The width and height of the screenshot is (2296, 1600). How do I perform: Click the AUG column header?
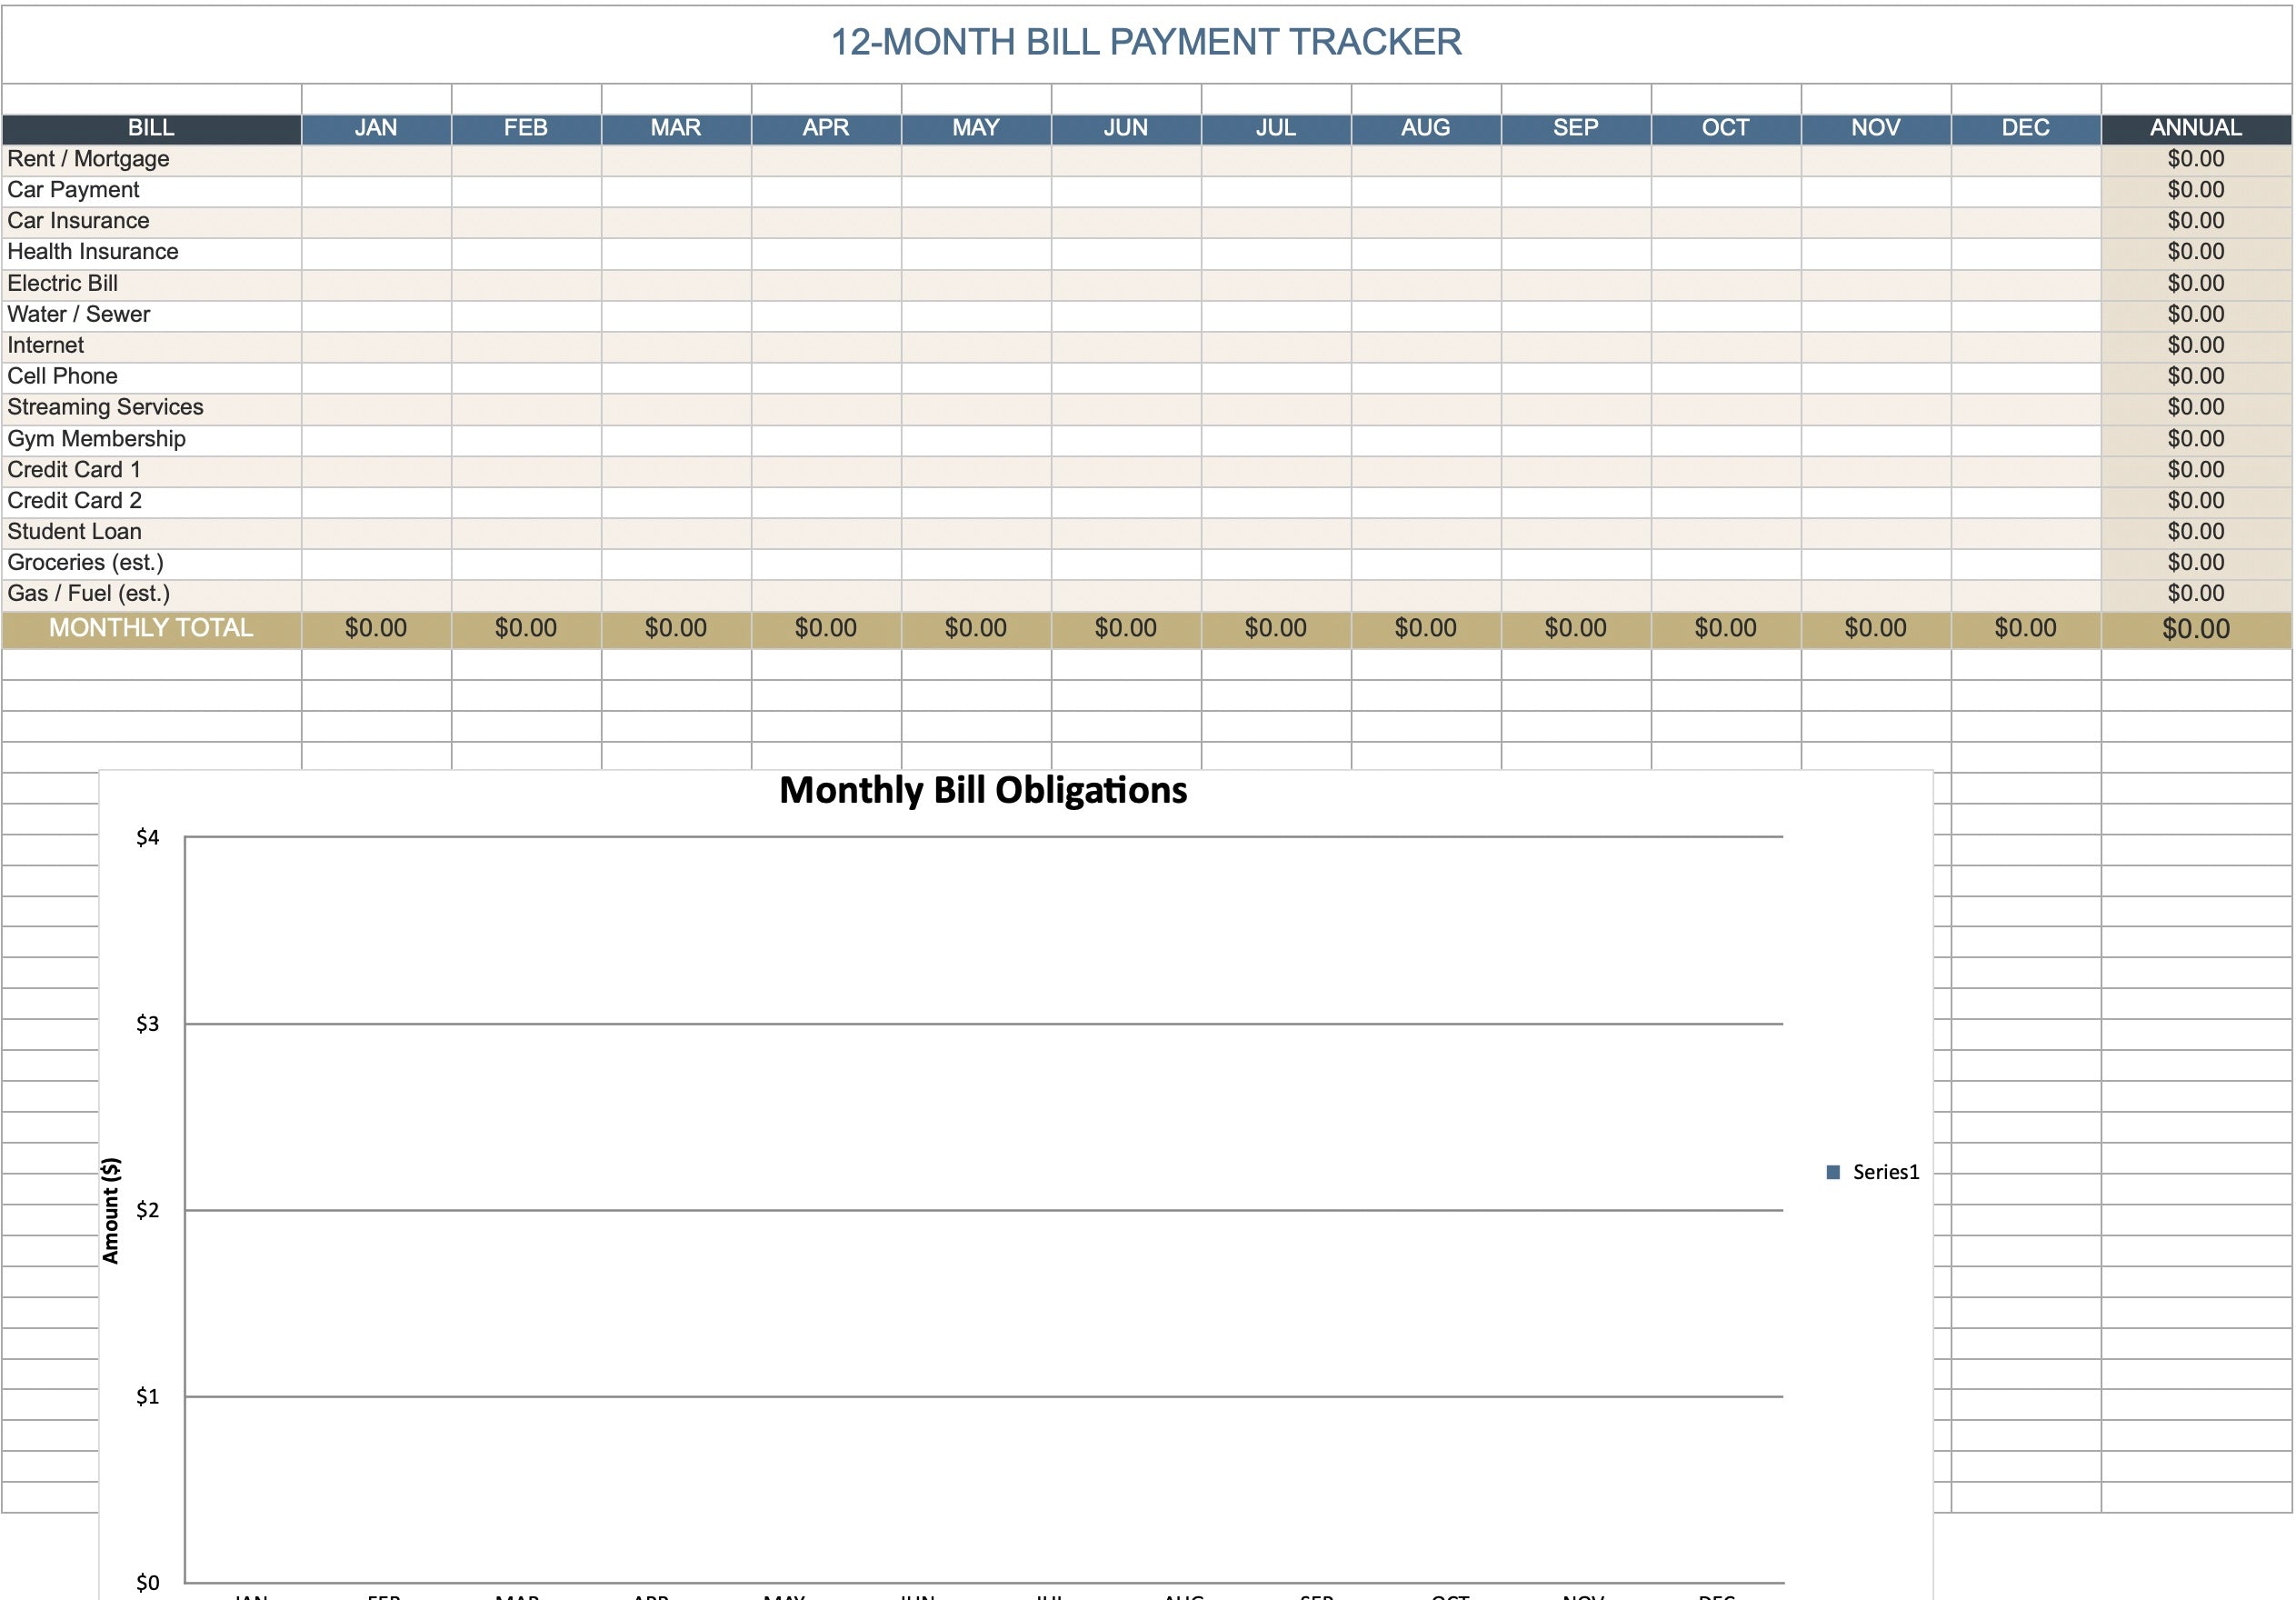click(x=1426, y=128)
